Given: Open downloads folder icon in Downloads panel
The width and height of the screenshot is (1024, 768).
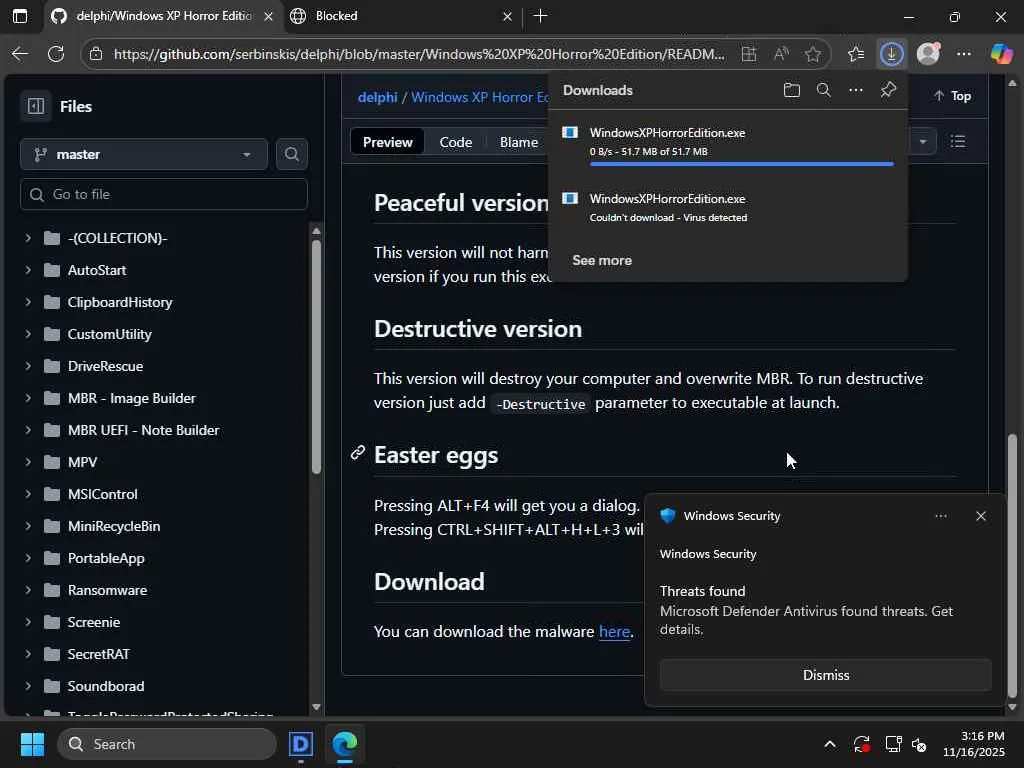Looking at the screenshot, I should tap(792, 90).
